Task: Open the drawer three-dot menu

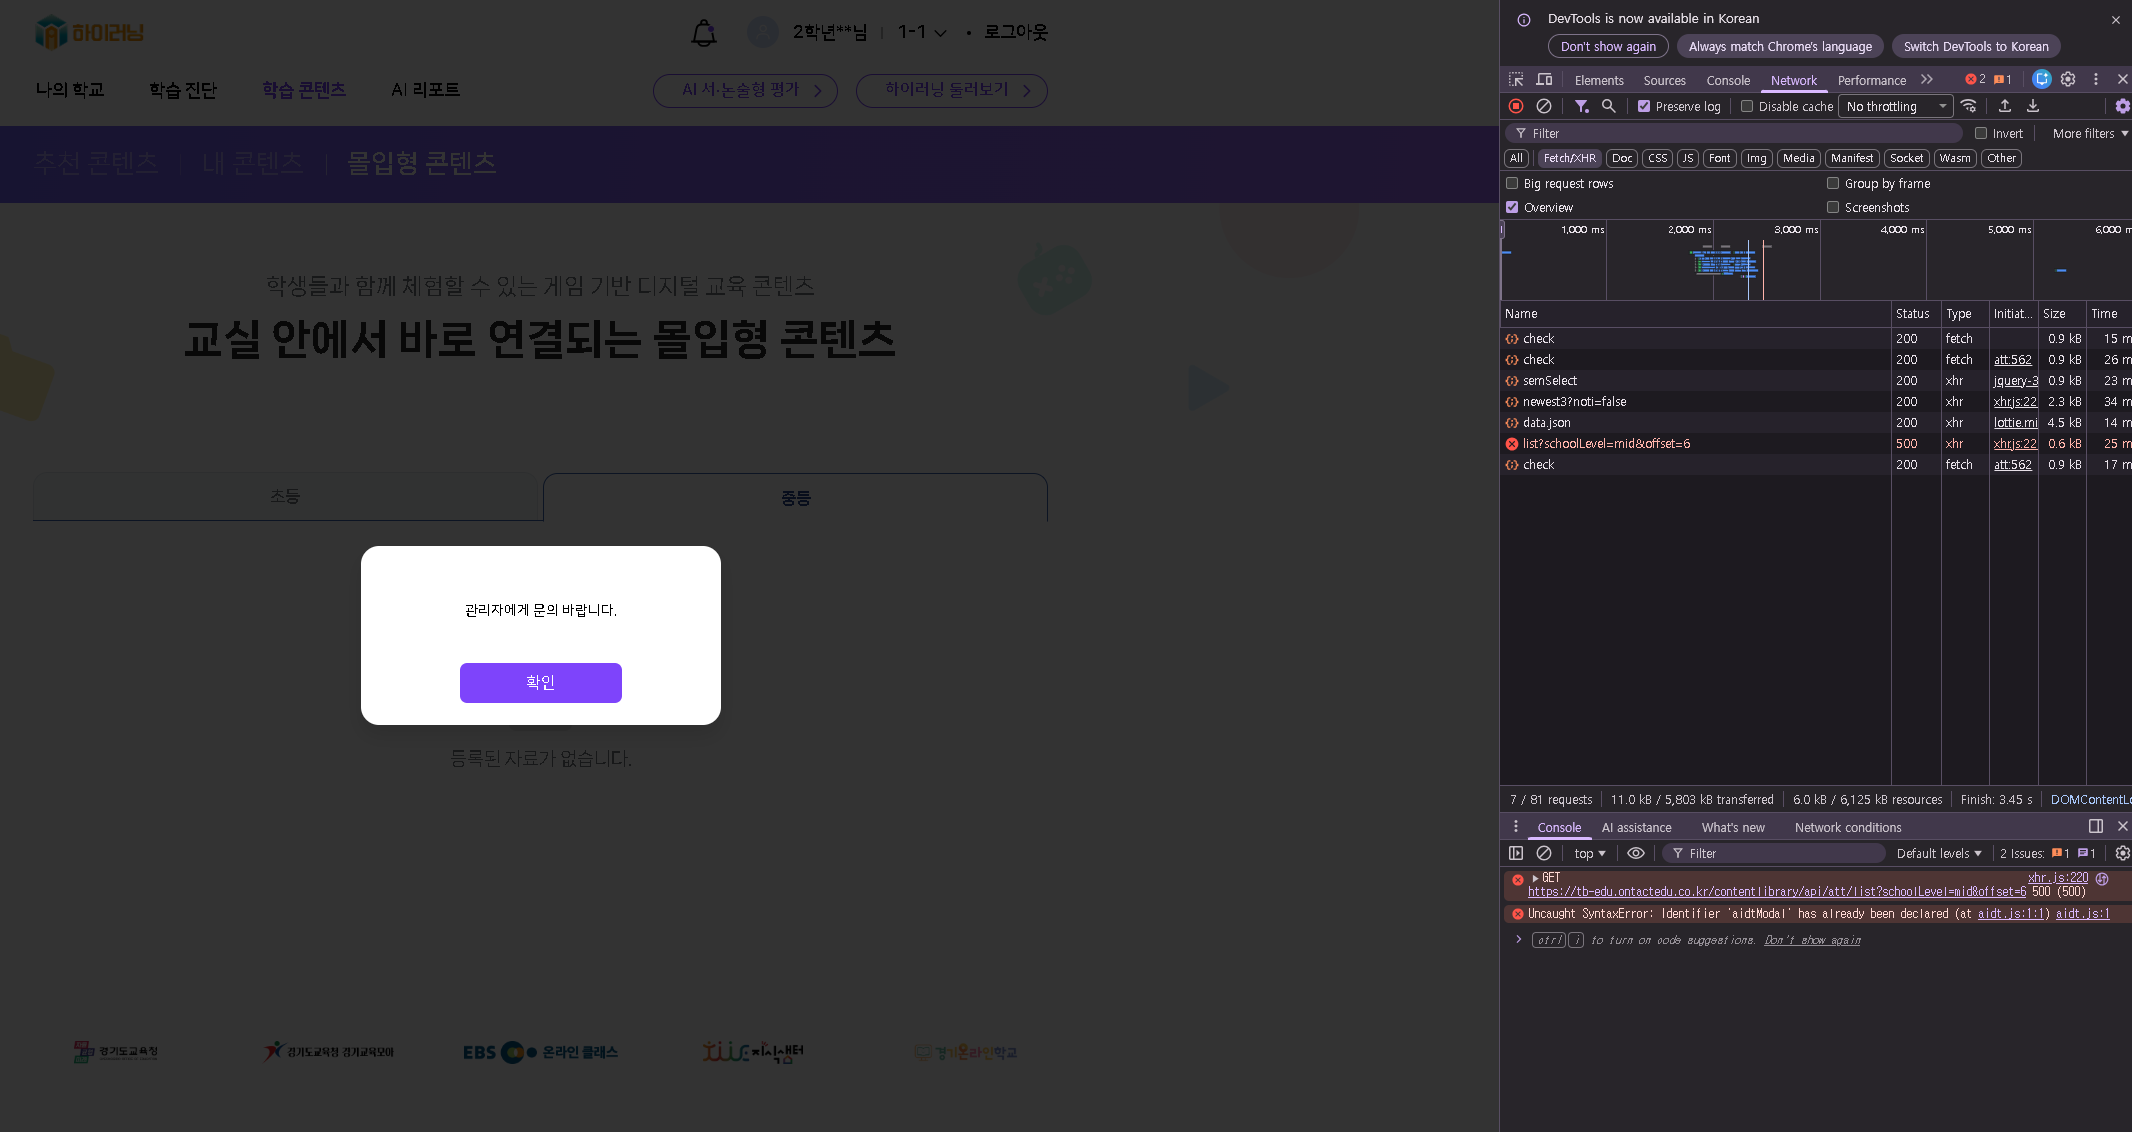Action: click(1516, 826)
